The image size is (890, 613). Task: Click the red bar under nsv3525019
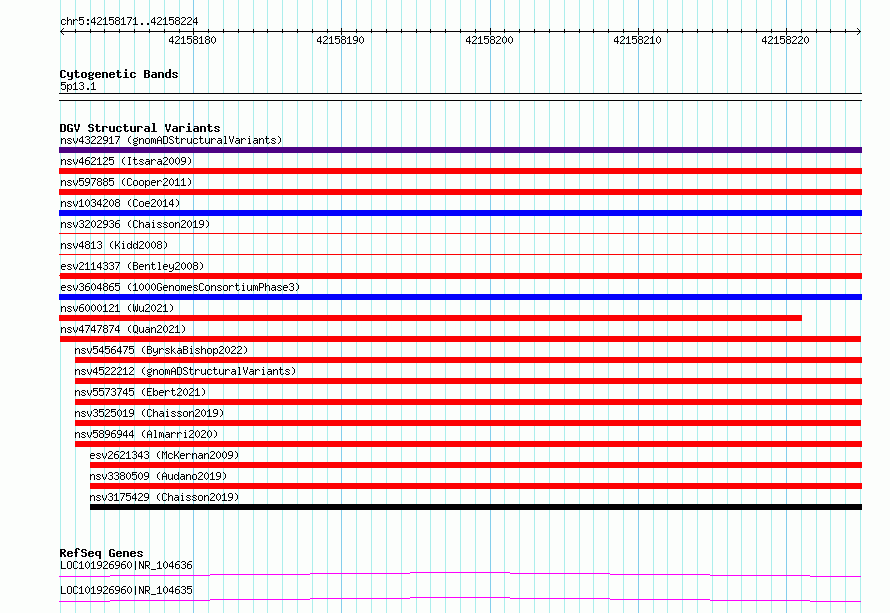tap(468, 423)
